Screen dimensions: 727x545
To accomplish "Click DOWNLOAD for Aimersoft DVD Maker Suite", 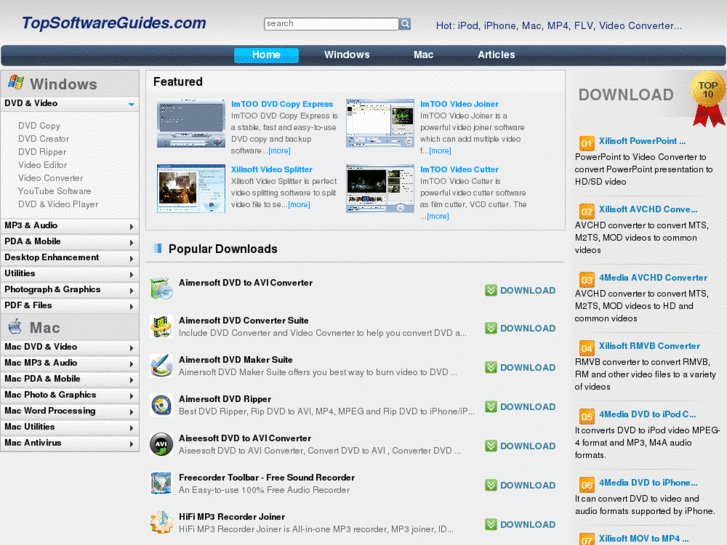I will pyautogui.click(x=520, y=367).
